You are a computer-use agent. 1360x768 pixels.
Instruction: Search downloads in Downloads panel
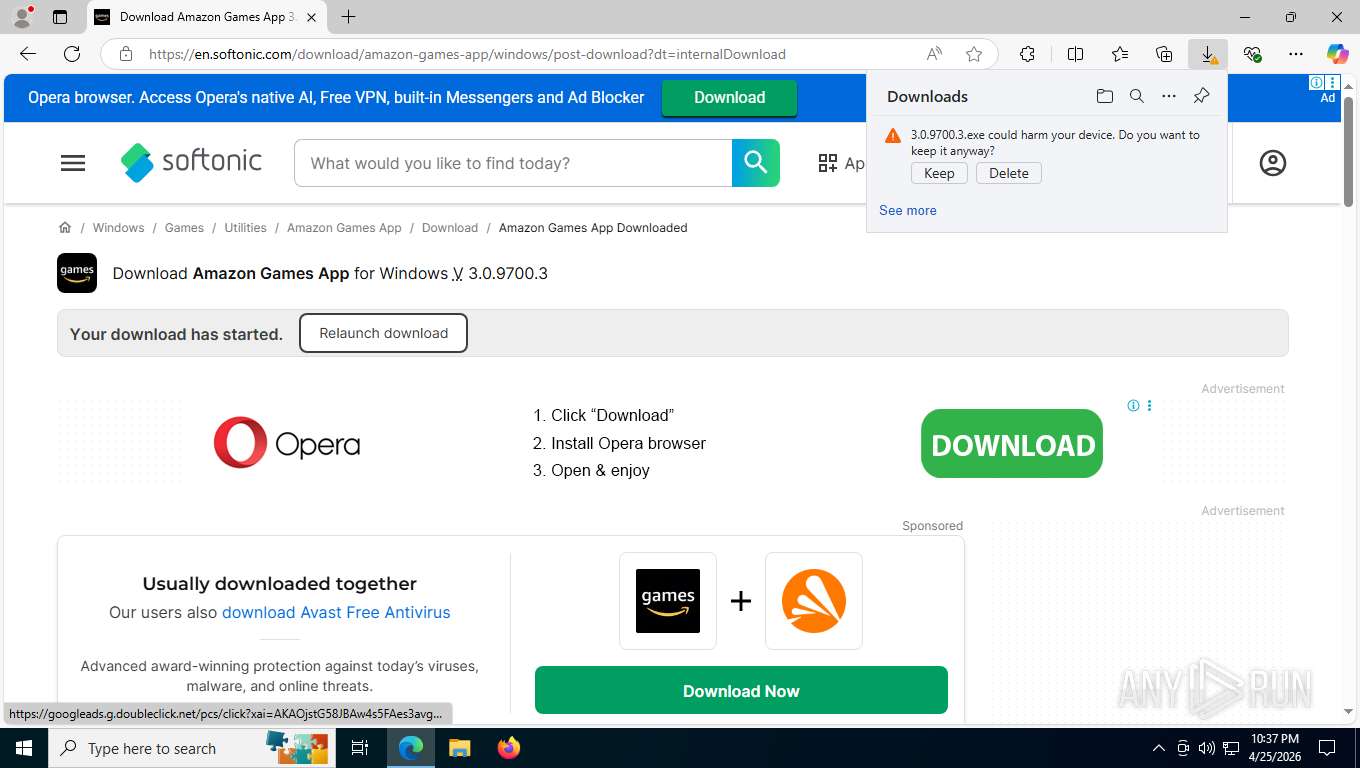[1137, 96]
